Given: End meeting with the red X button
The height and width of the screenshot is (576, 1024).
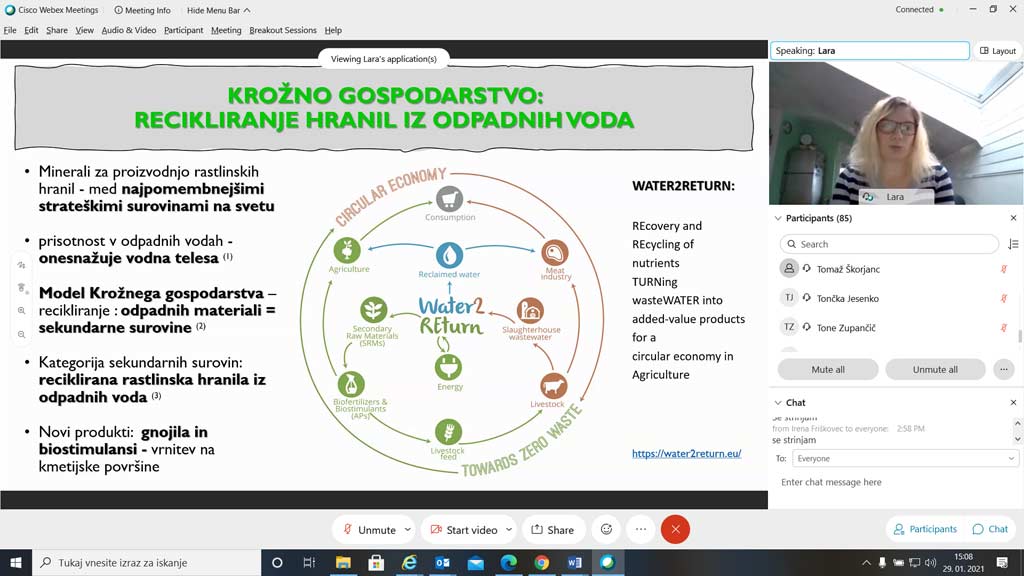Looking at the screenshot, I should [x=675, y=530].
